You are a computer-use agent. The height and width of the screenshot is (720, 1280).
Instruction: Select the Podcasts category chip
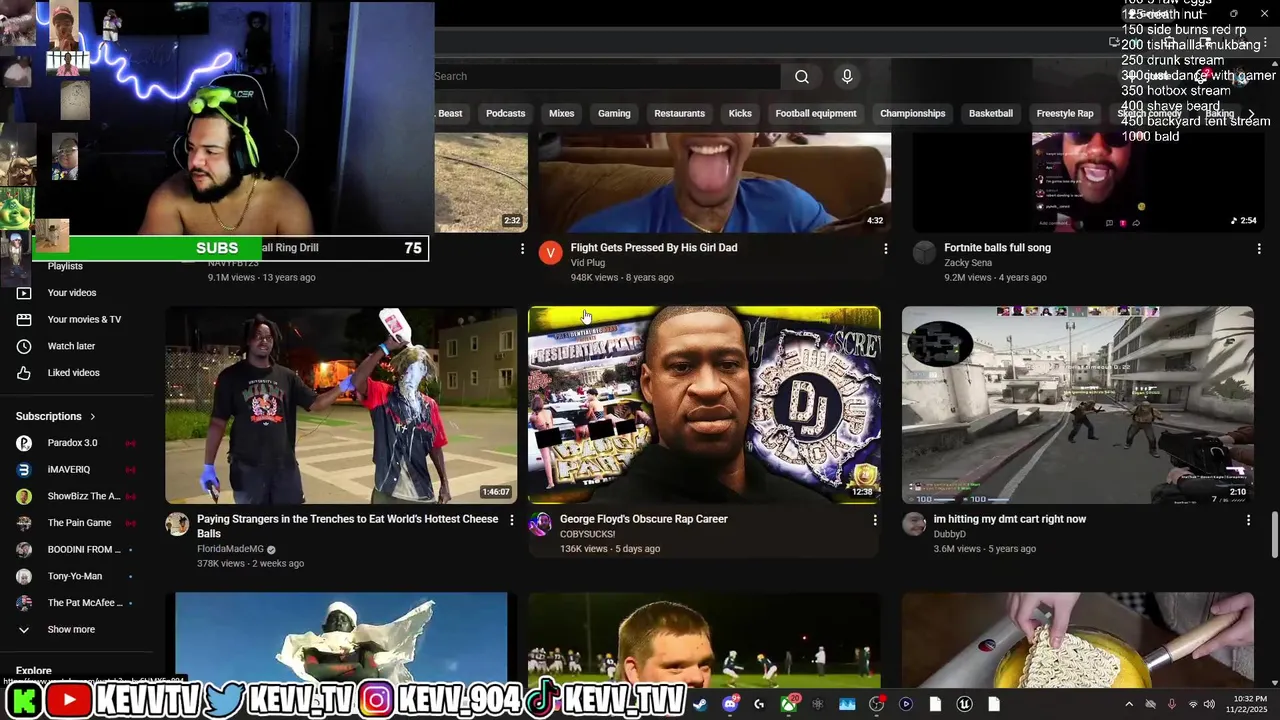505,114
